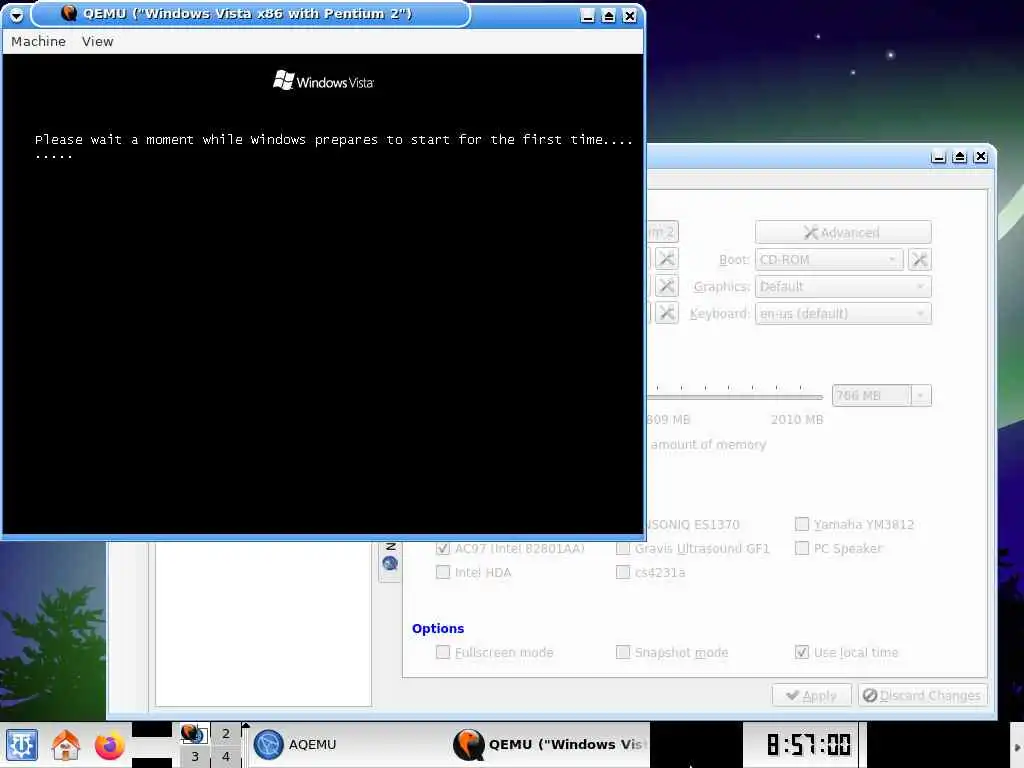Click the memory size slider track
This screenshot has height=768, width=1024.
click(735, 396)
